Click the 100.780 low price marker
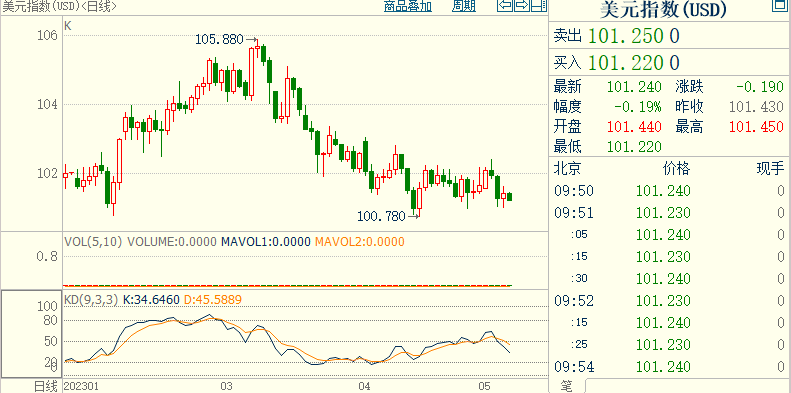The image size is (791, 393). click(x=381, y=216)
